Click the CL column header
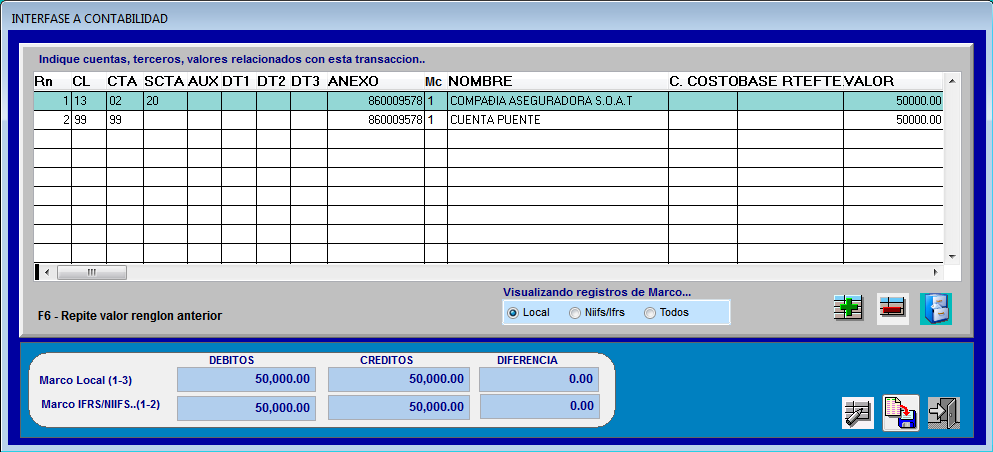The image size is (993, 452). [89, 81]
